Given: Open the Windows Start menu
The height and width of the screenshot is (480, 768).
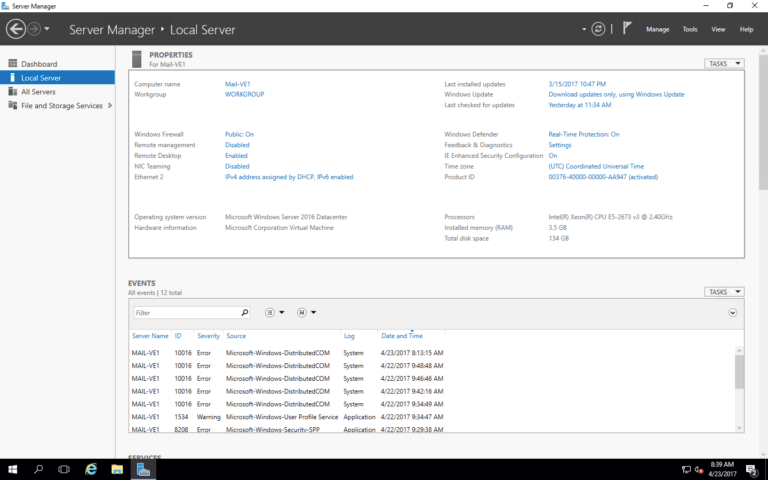Looking at the screenshot, I should [x=13, y=469].
